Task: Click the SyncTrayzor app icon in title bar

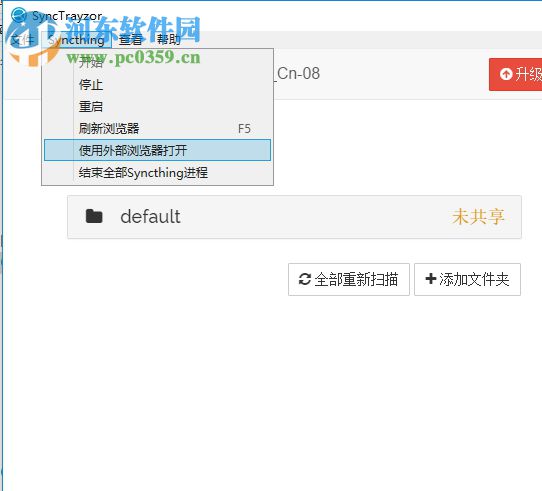Action: [19, 15]
